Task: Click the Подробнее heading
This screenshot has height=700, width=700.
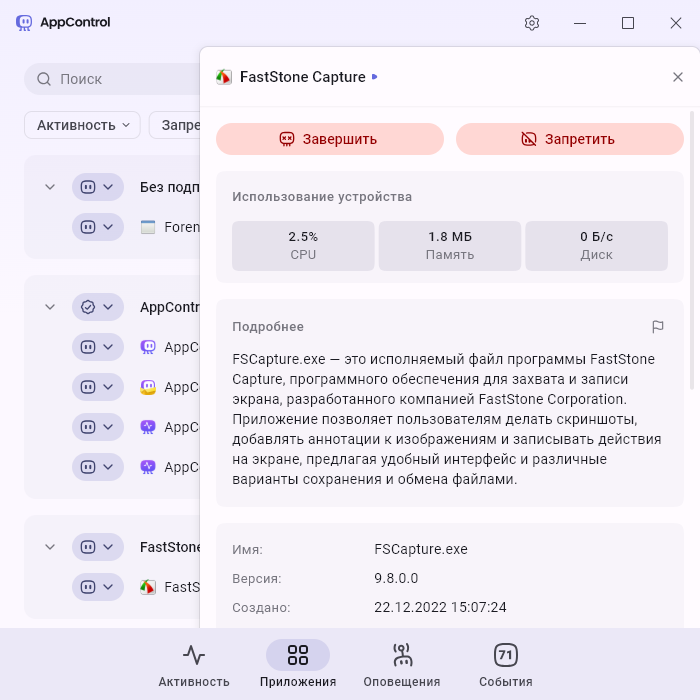Action: click(x=268, y=327)
